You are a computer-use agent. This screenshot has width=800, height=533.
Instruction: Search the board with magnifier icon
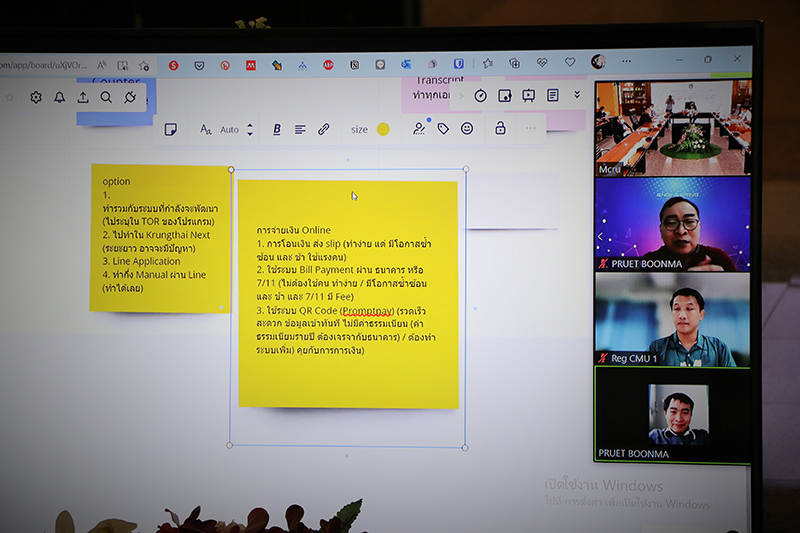[106, 97]
